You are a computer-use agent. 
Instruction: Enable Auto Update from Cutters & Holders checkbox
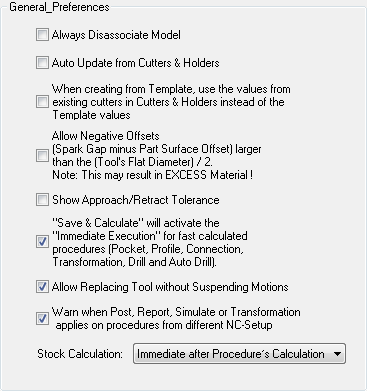(42, 63)
